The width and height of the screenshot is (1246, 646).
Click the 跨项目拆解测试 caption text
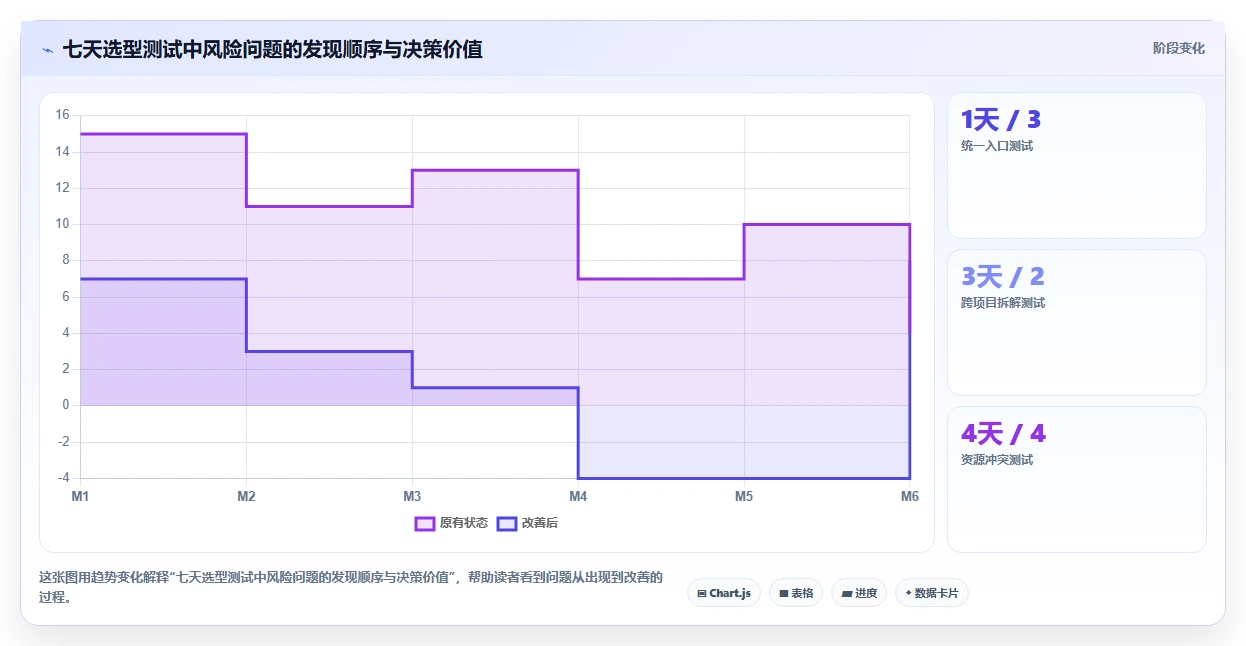click(x=1003, y=303)
